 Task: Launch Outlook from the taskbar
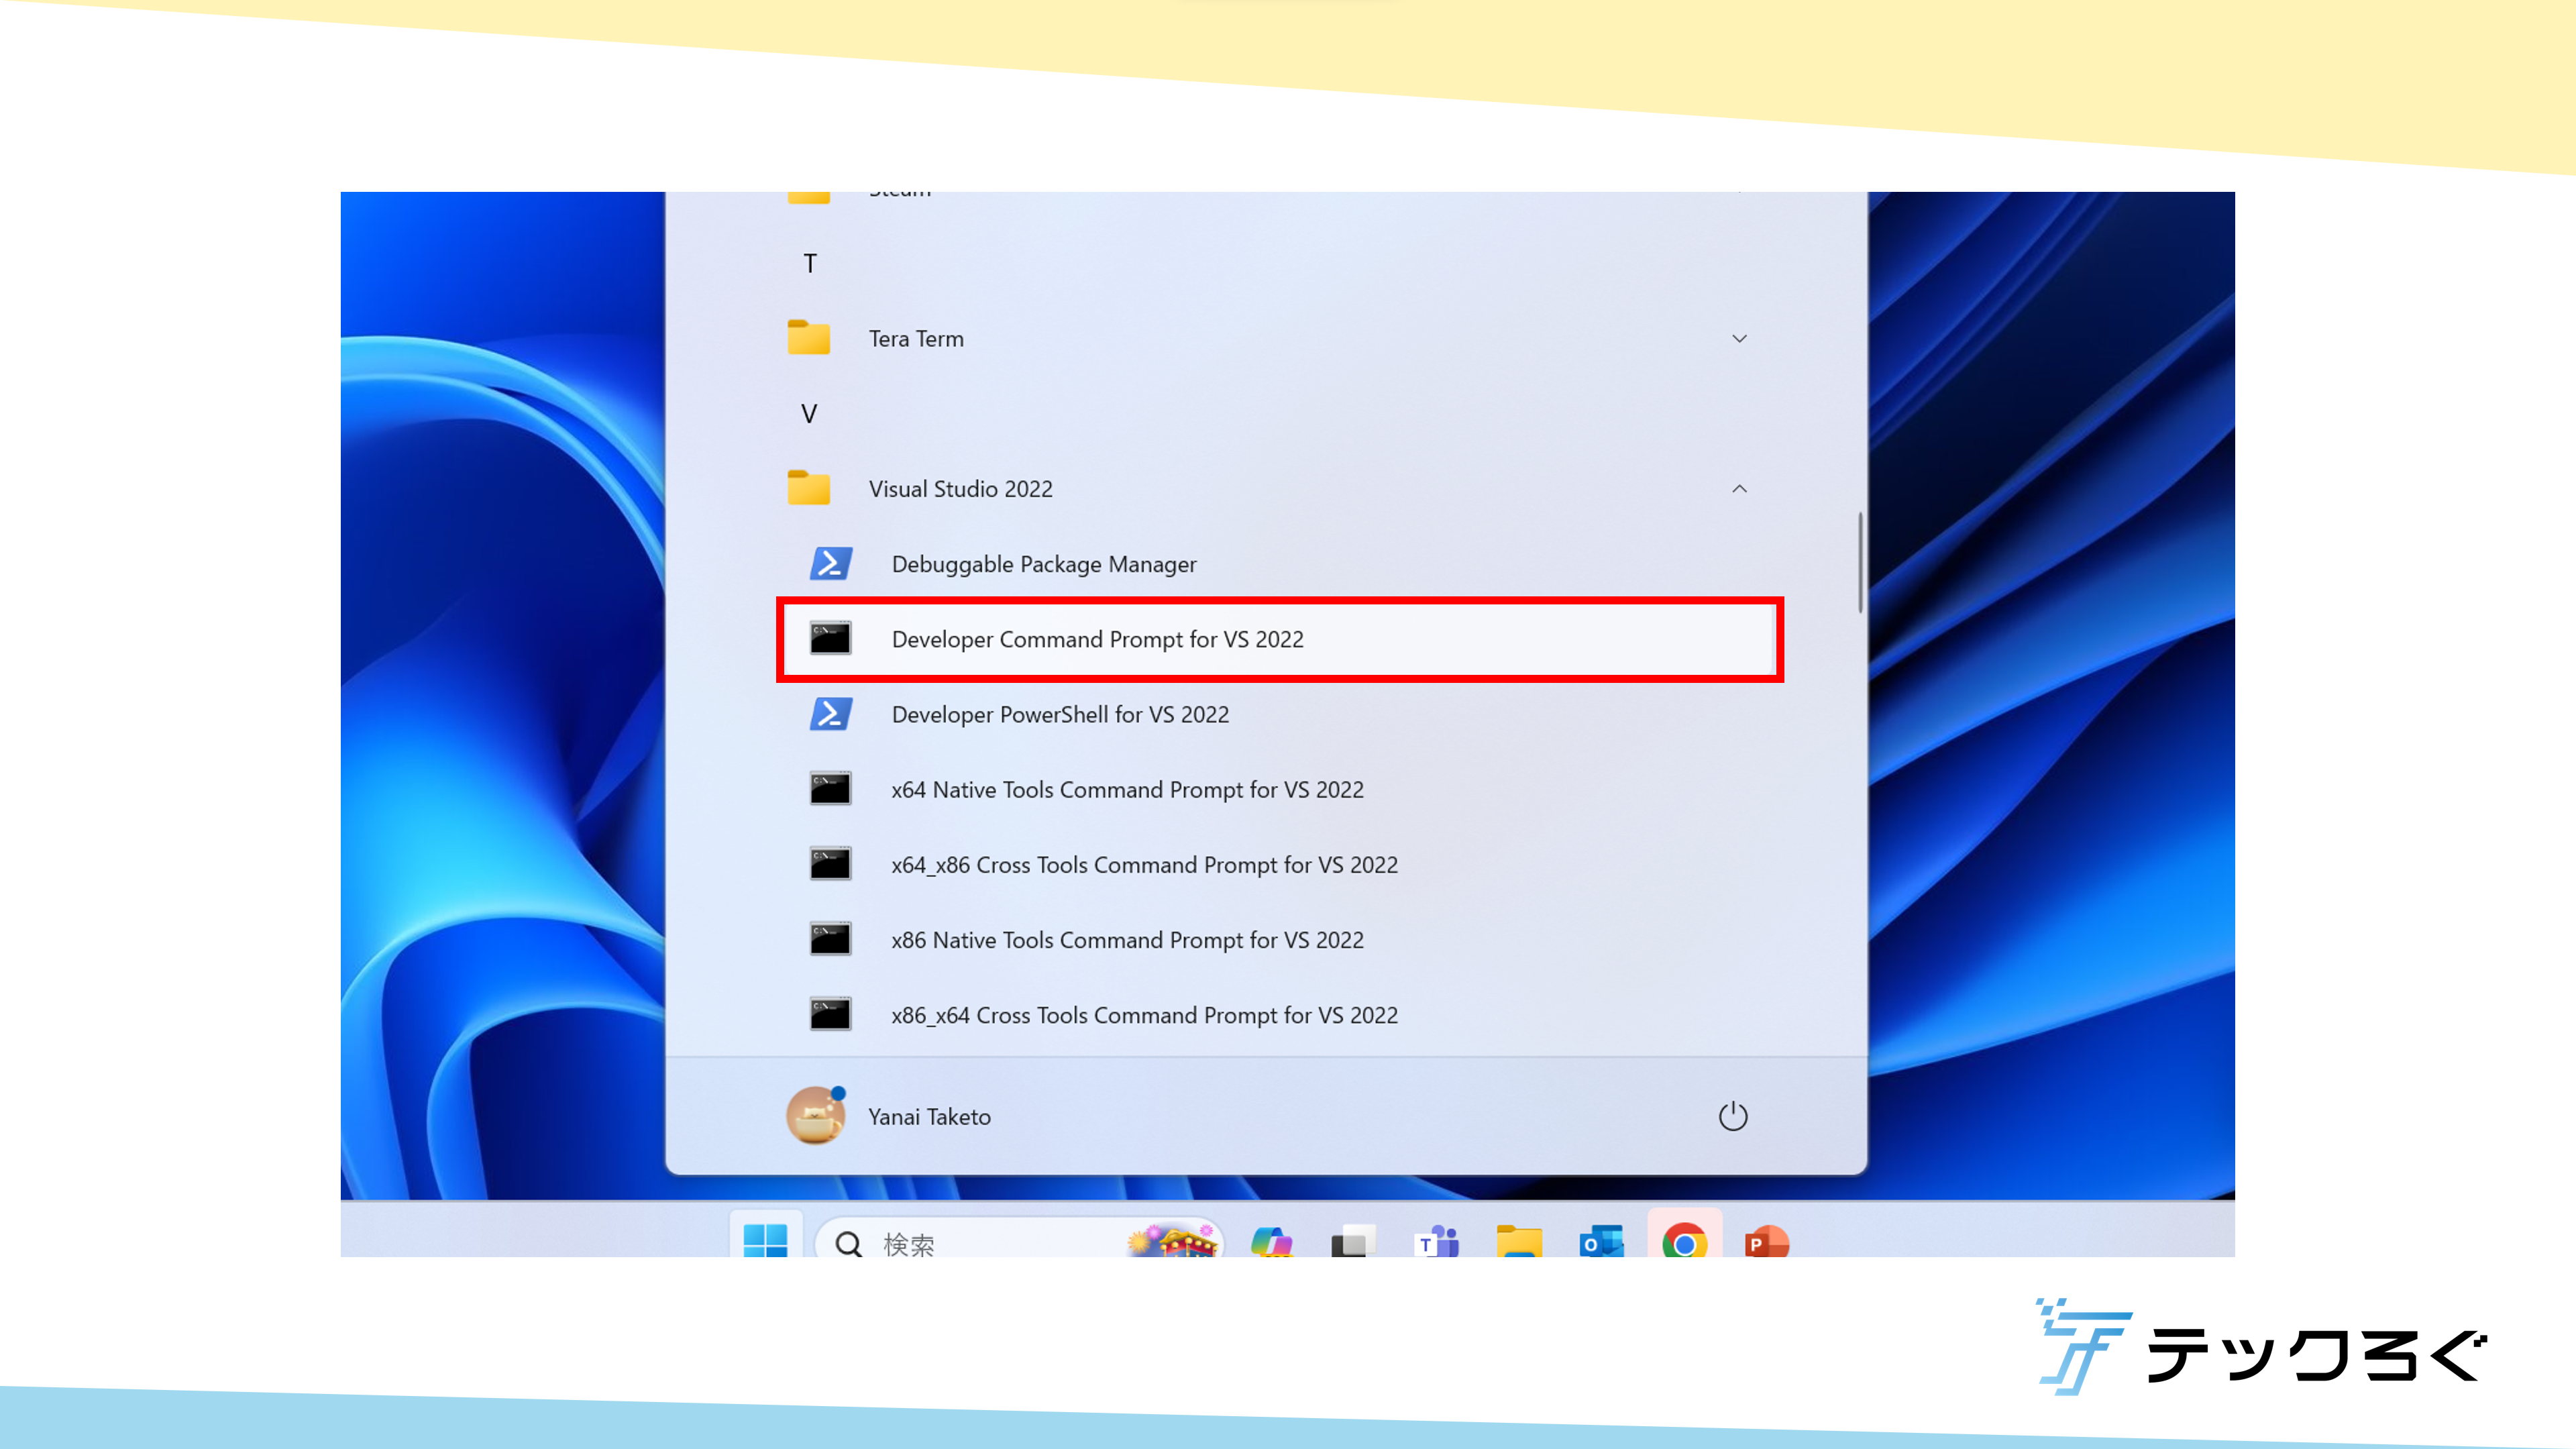point(1601,1241)
